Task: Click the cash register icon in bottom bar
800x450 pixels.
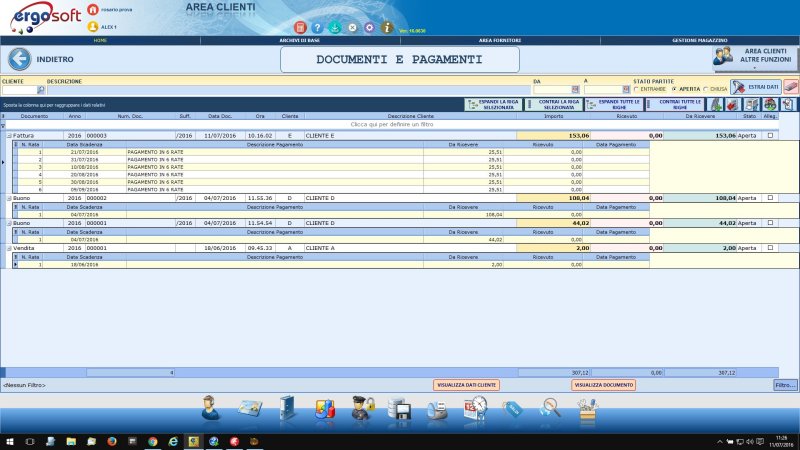Action: point(437,410)
